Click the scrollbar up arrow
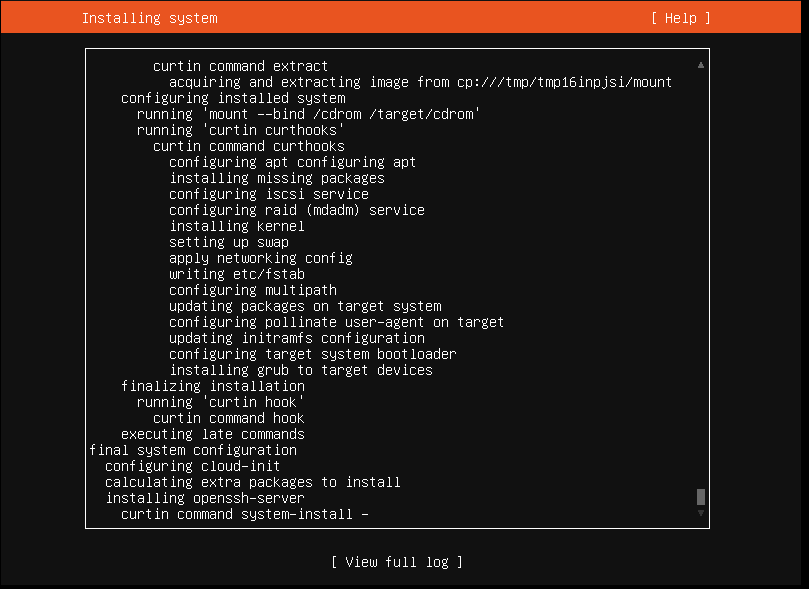 coord(701,65)
